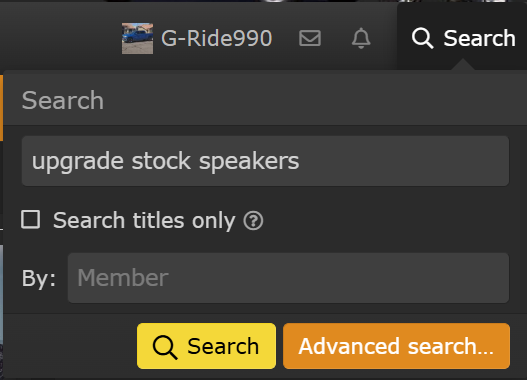Open the inbox envelope icon
527x380 pixels.
click(x=310, y=38)
